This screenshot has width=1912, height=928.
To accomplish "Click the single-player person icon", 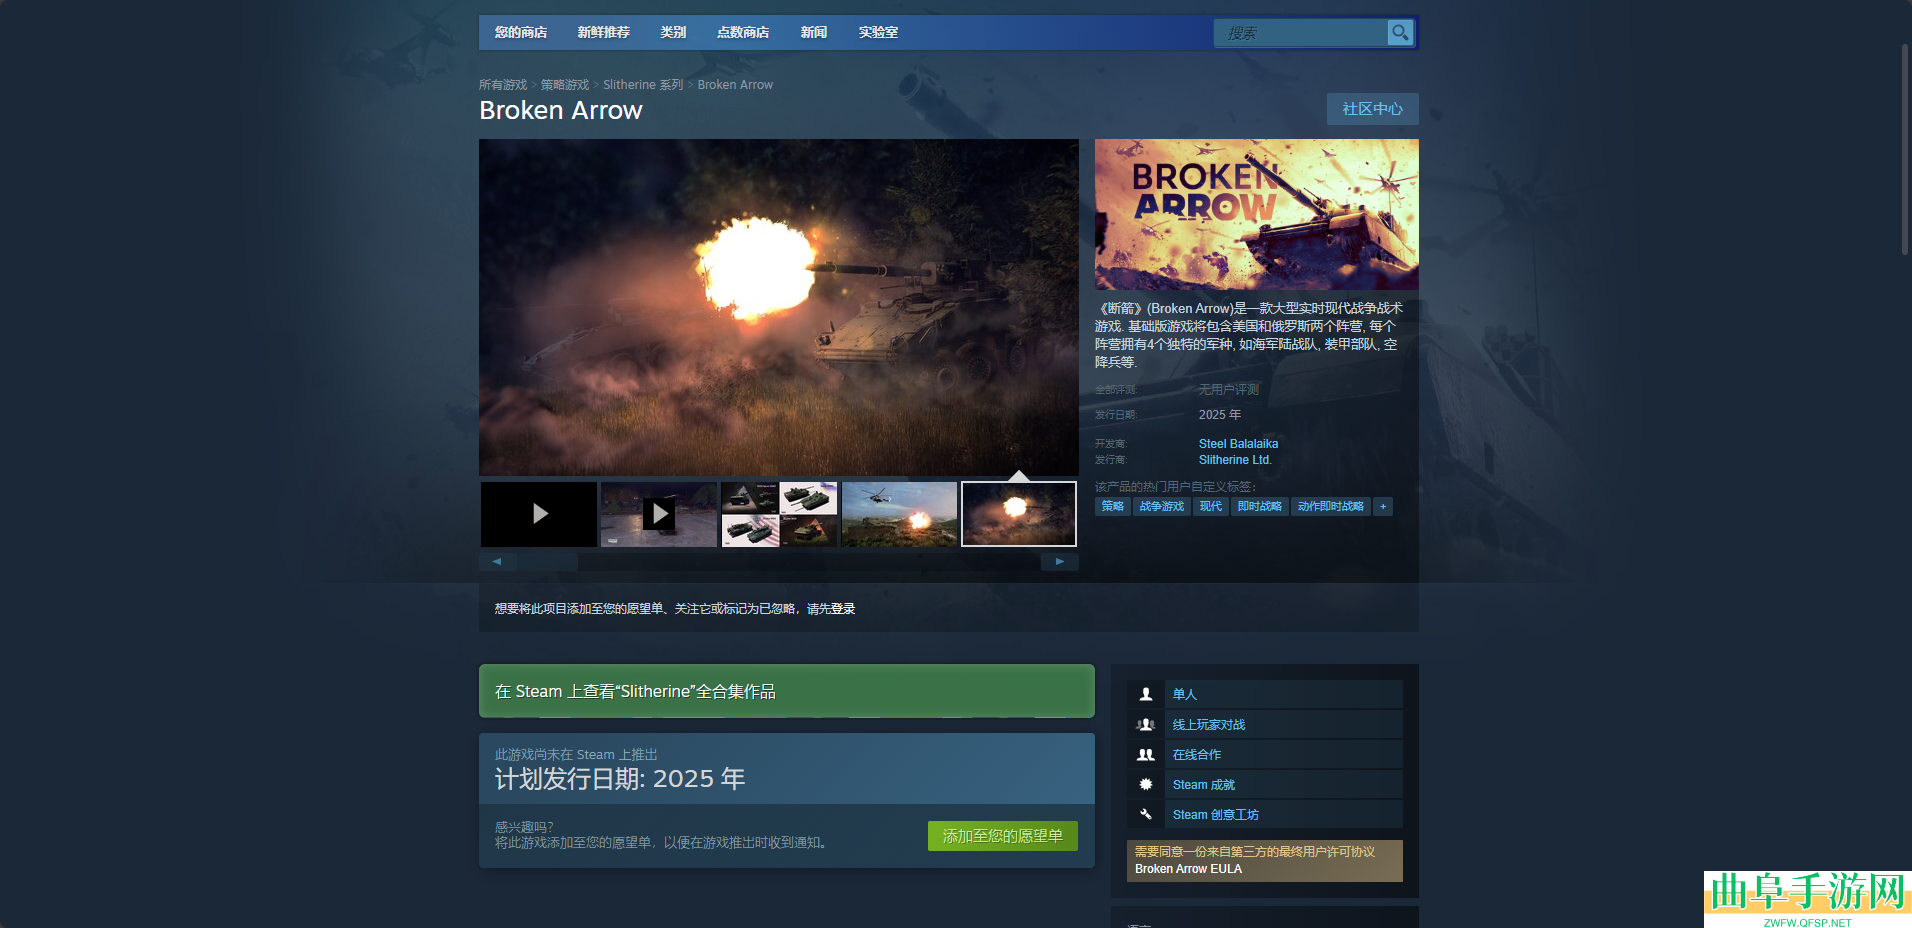I will tap(1146, 694).
